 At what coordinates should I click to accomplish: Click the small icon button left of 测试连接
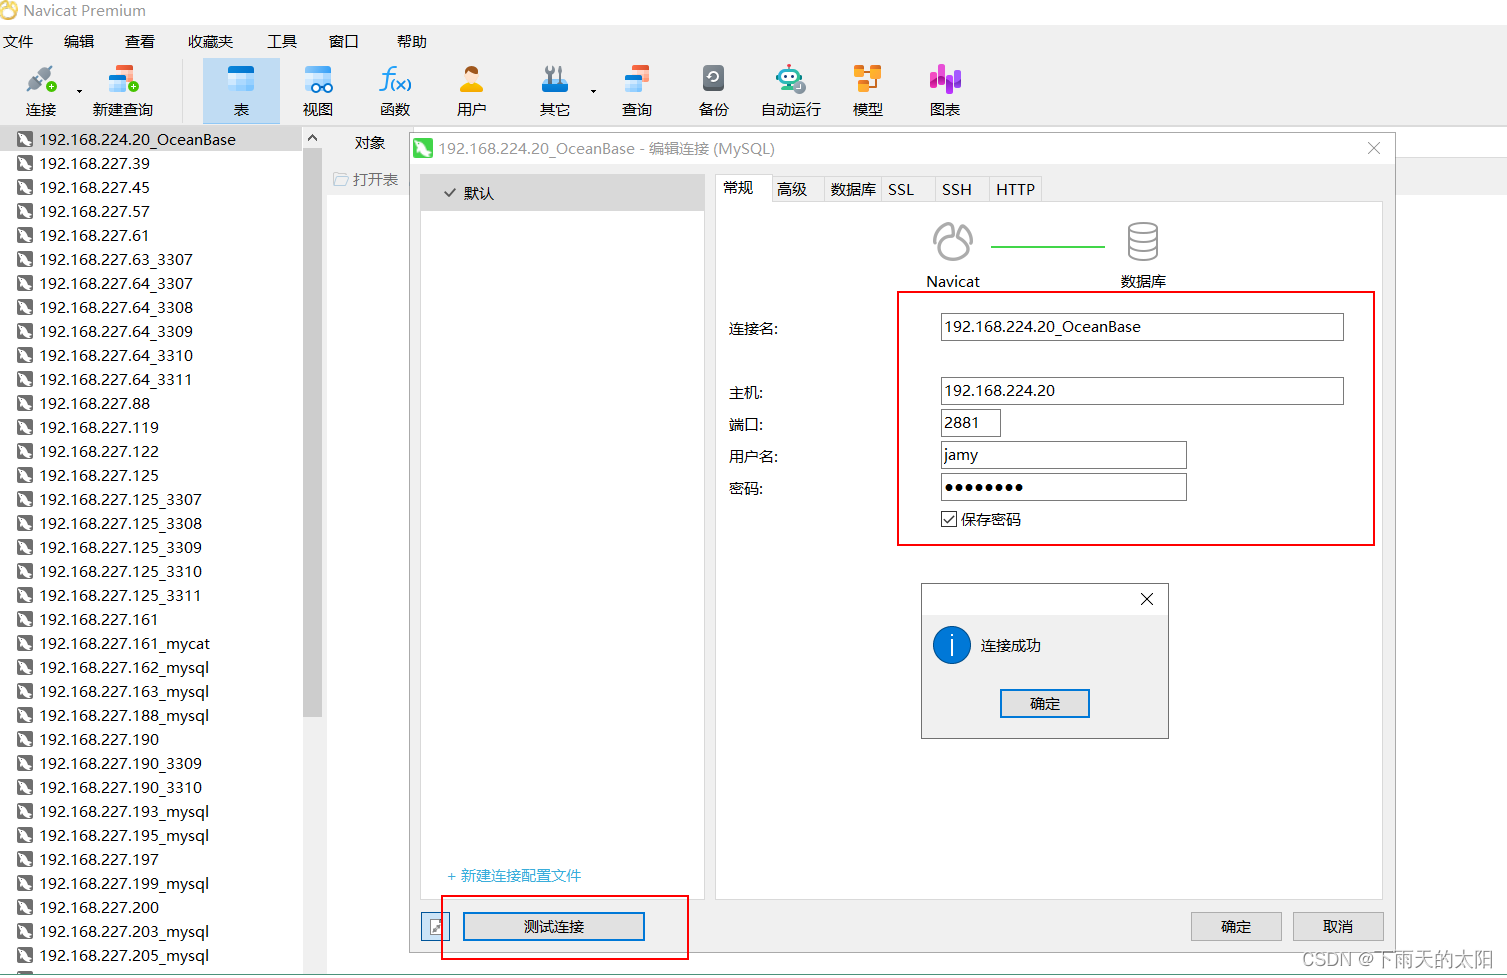point(436,927)
